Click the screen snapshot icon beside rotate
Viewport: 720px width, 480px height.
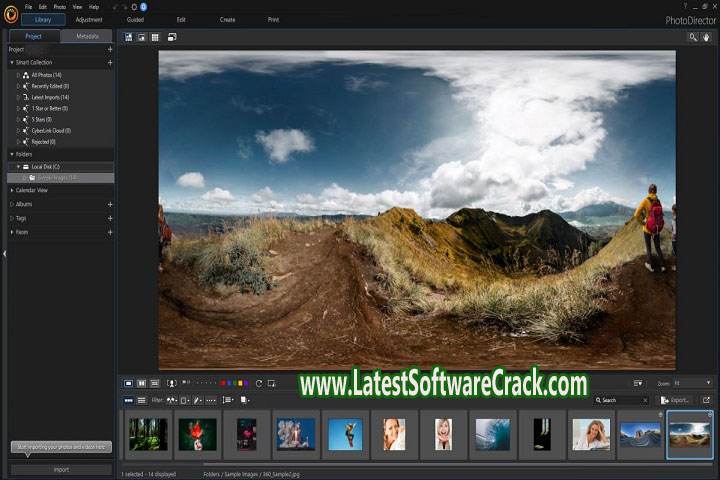pos(272,383)
